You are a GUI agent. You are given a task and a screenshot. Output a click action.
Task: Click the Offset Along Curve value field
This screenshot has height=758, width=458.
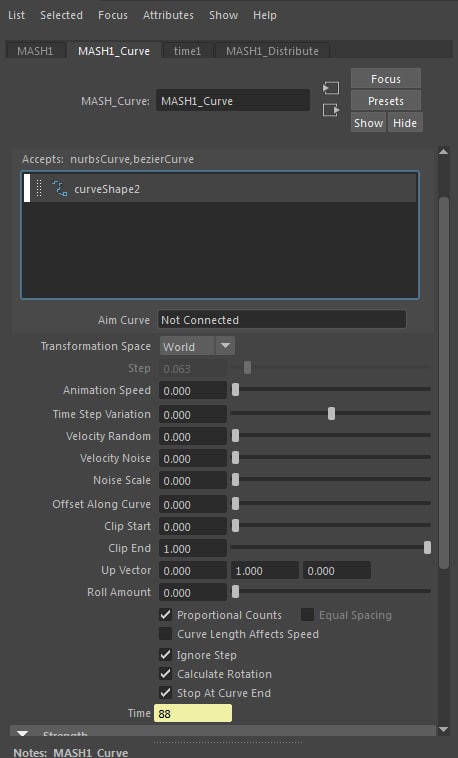pos(192,505)
